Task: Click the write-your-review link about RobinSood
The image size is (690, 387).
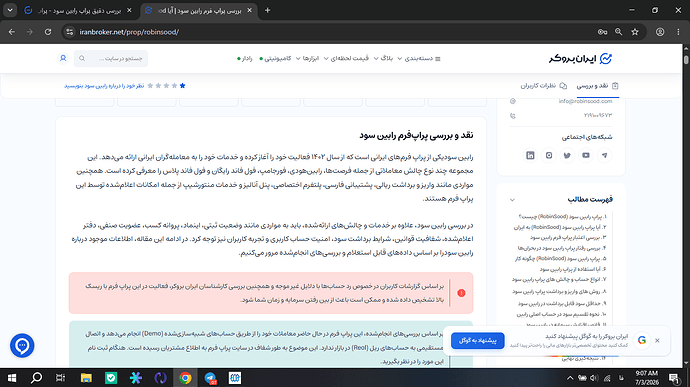Action: click(104, 86)
